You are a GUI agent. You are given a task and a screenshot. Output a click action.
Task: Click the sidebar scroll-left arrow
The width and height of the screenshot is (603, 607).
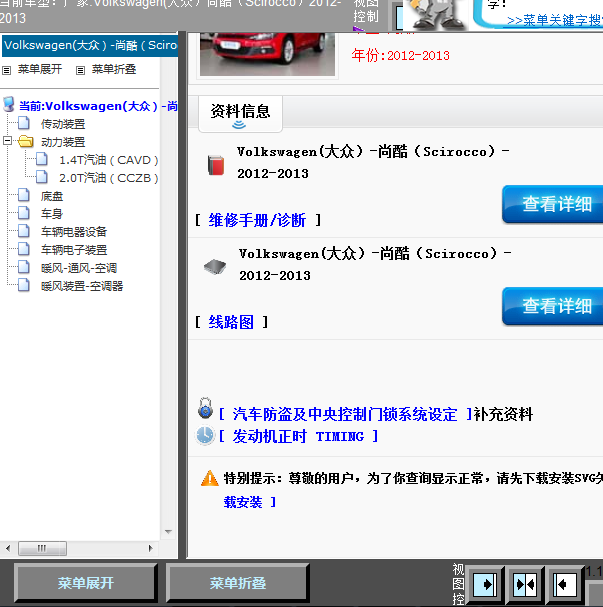click(8, 548)
